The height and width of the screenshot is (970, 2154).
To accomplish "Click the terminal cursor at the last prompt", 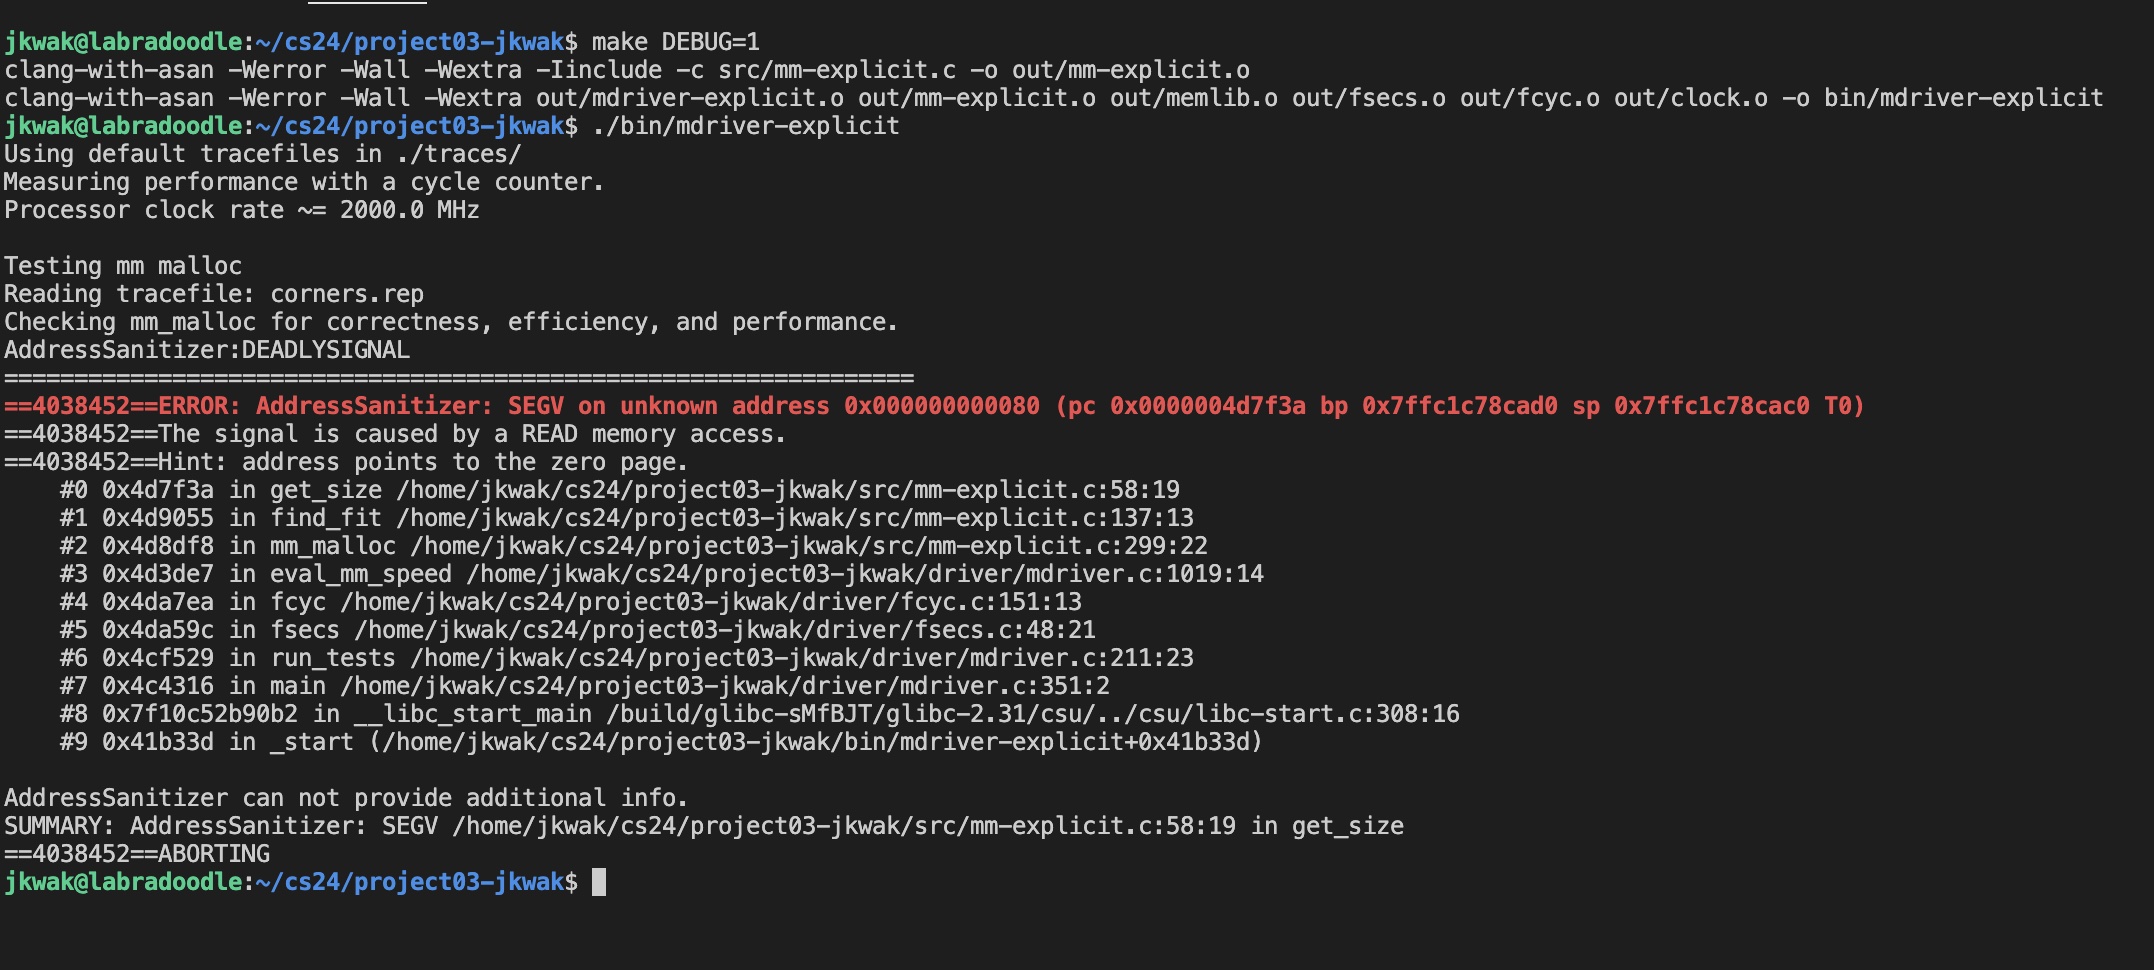I will 599,882.
